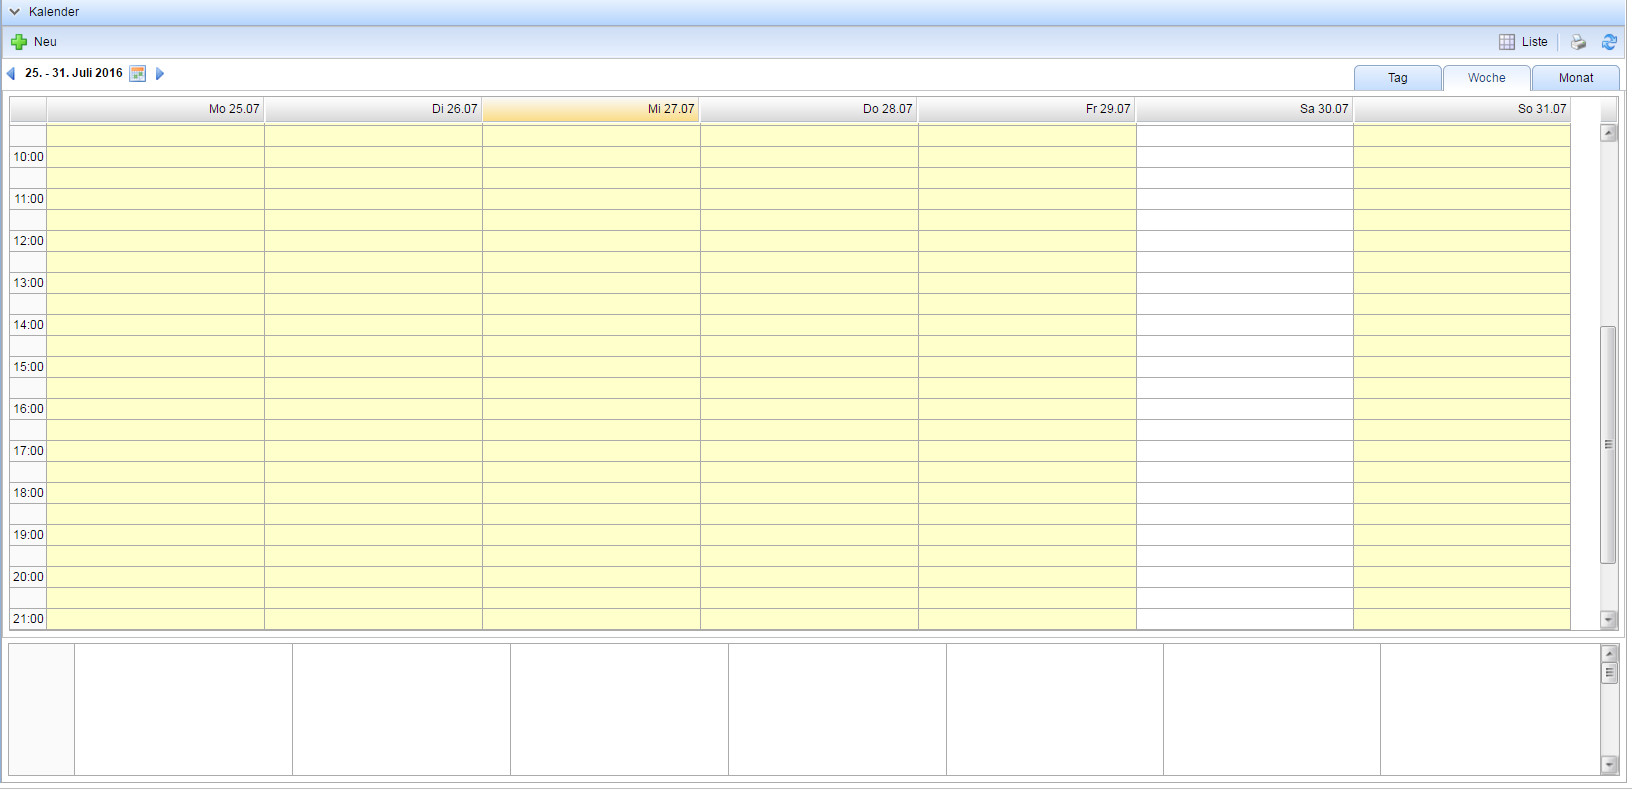Click the print icon
The width and height of the screenshot is (1632, 790).
pyautogui.click(x=1578, y=42)
